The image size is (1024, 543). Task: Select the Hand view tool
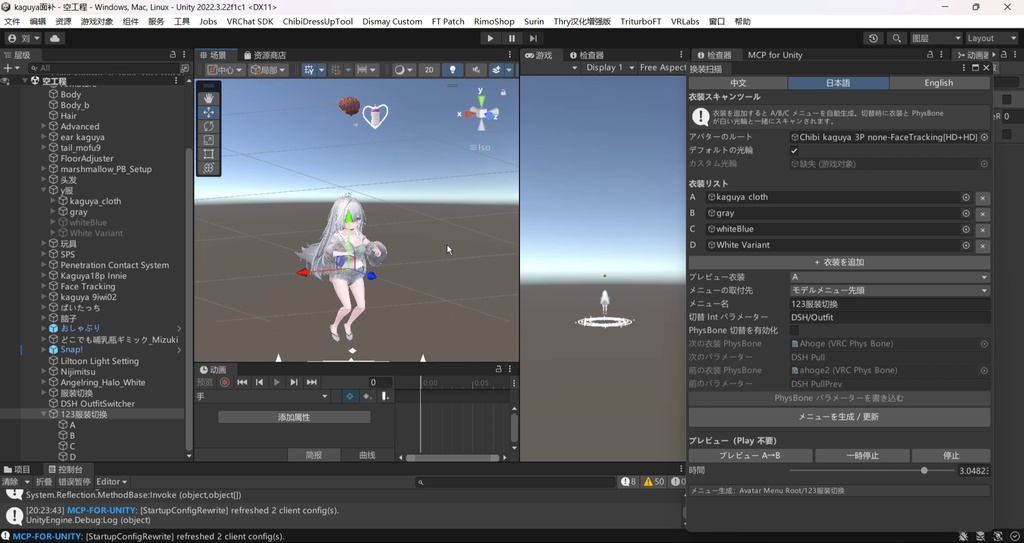[208, 98]
